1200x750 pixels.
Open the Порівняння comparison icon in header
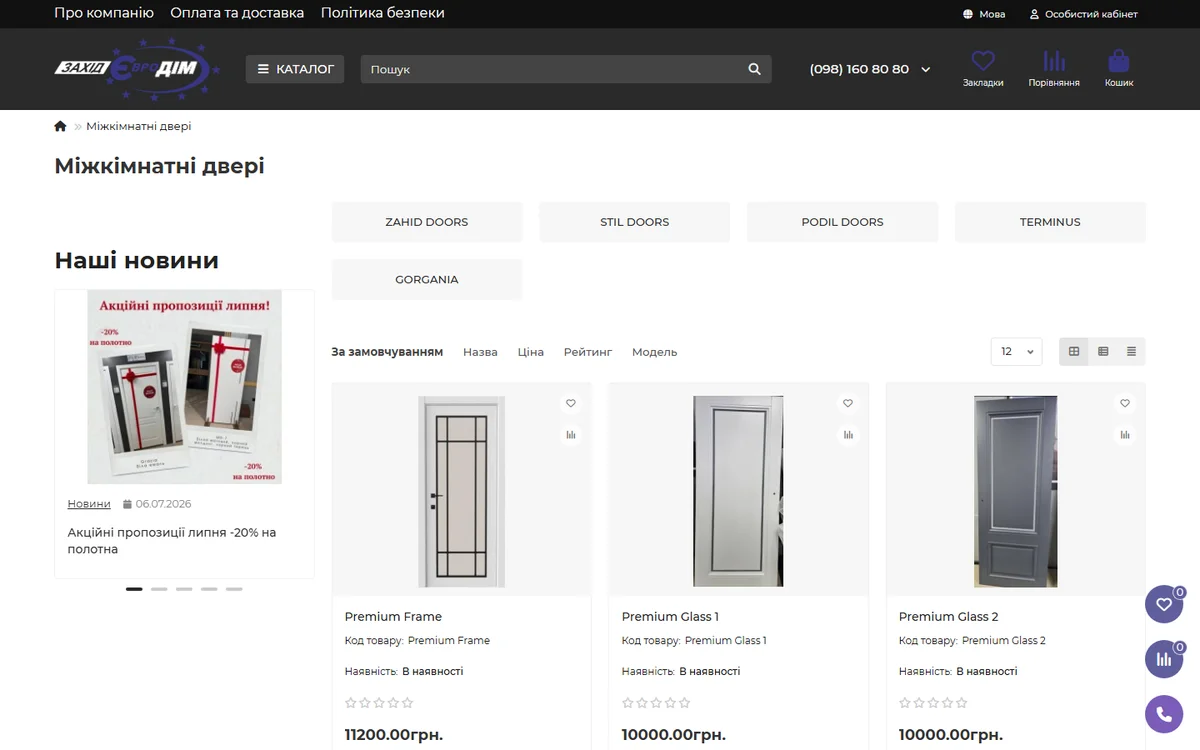(x=1054, y=68)
